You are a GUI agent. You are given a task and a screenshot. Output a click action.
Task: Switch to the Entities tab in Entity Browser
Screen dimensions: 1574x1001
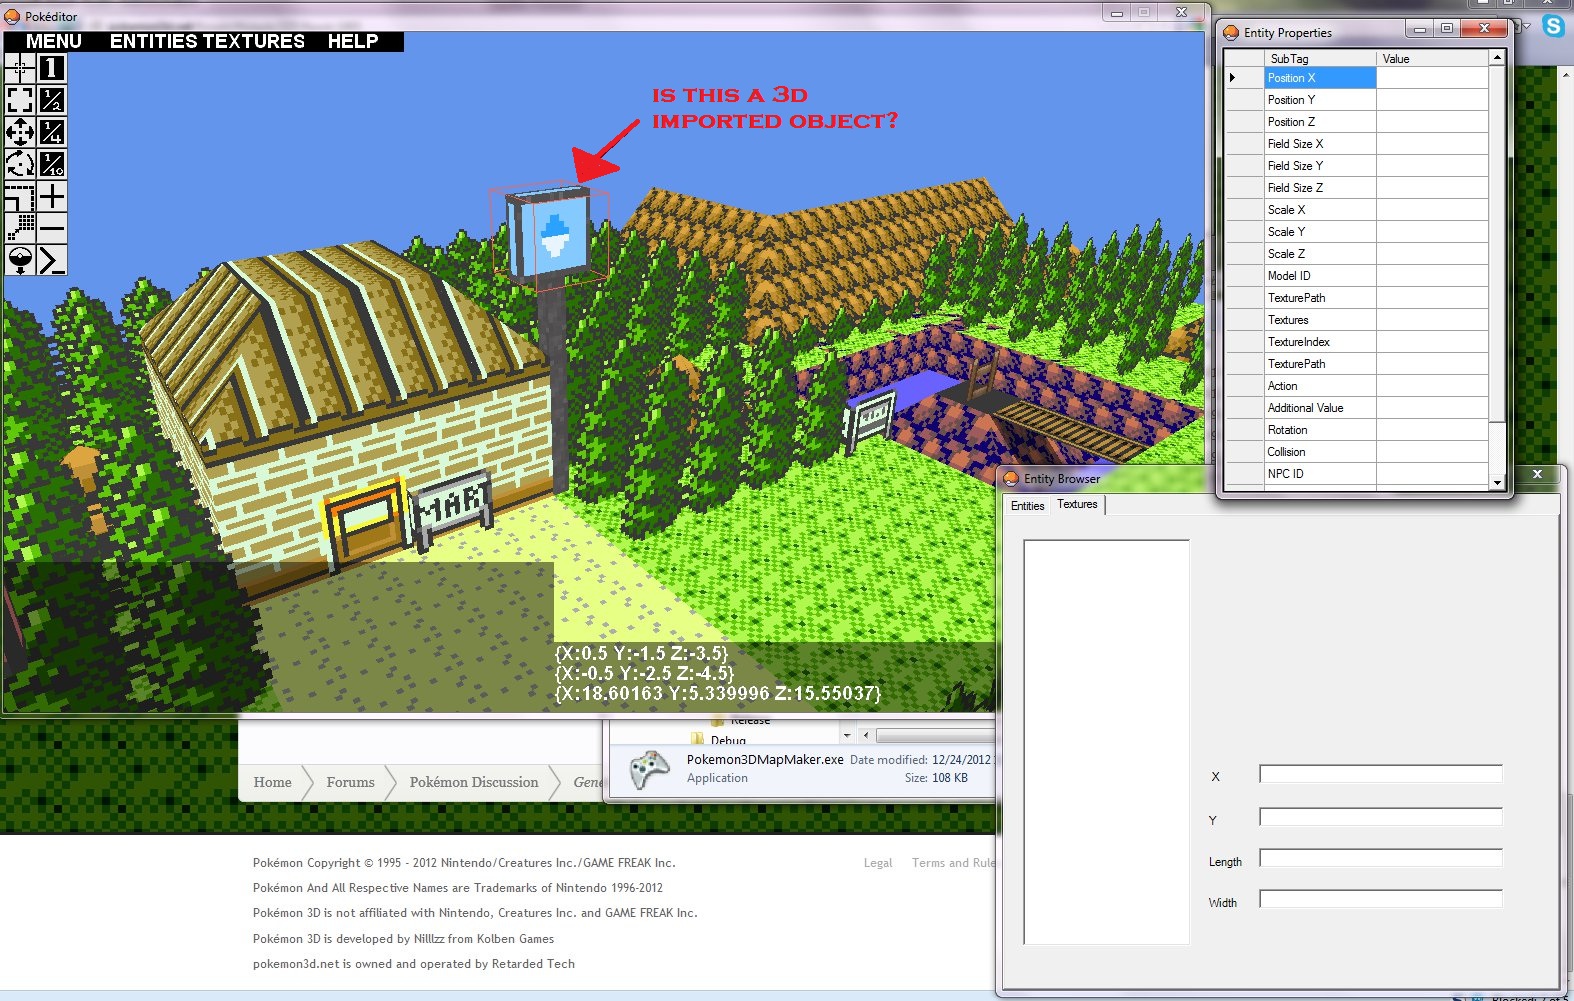coord(1028,506)
